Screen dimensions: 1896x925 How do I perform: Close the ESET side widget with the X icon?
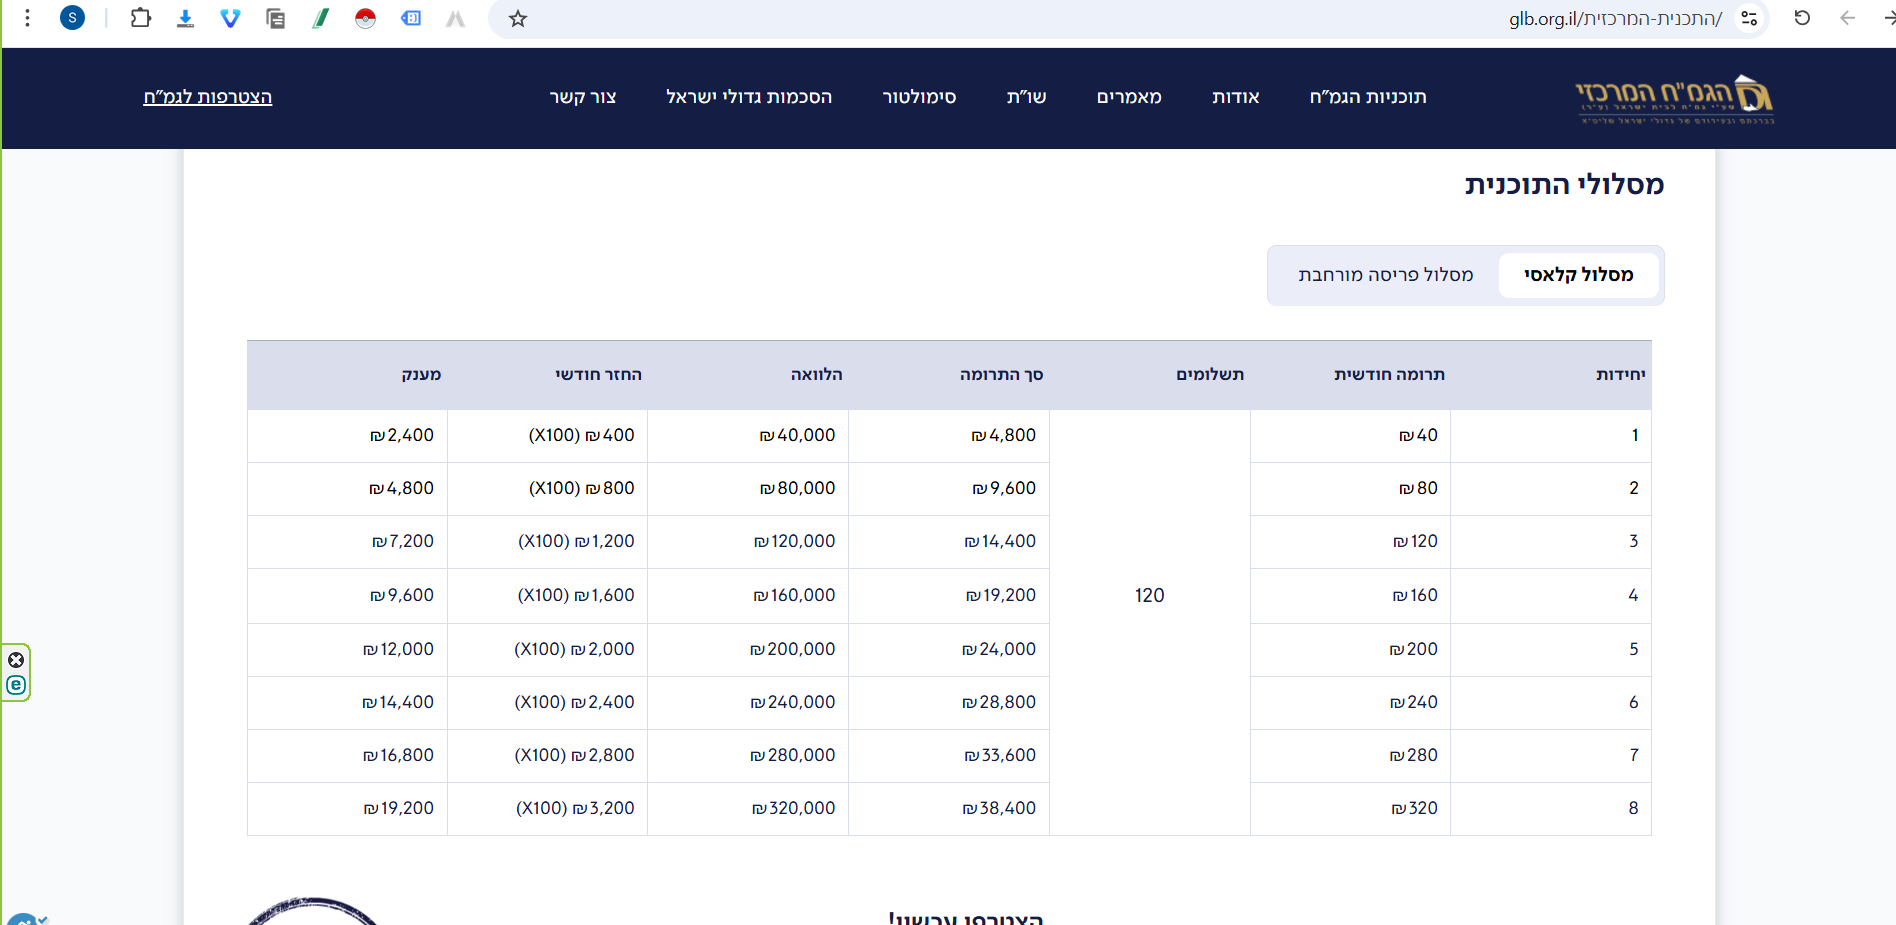[x=16, y=660]
